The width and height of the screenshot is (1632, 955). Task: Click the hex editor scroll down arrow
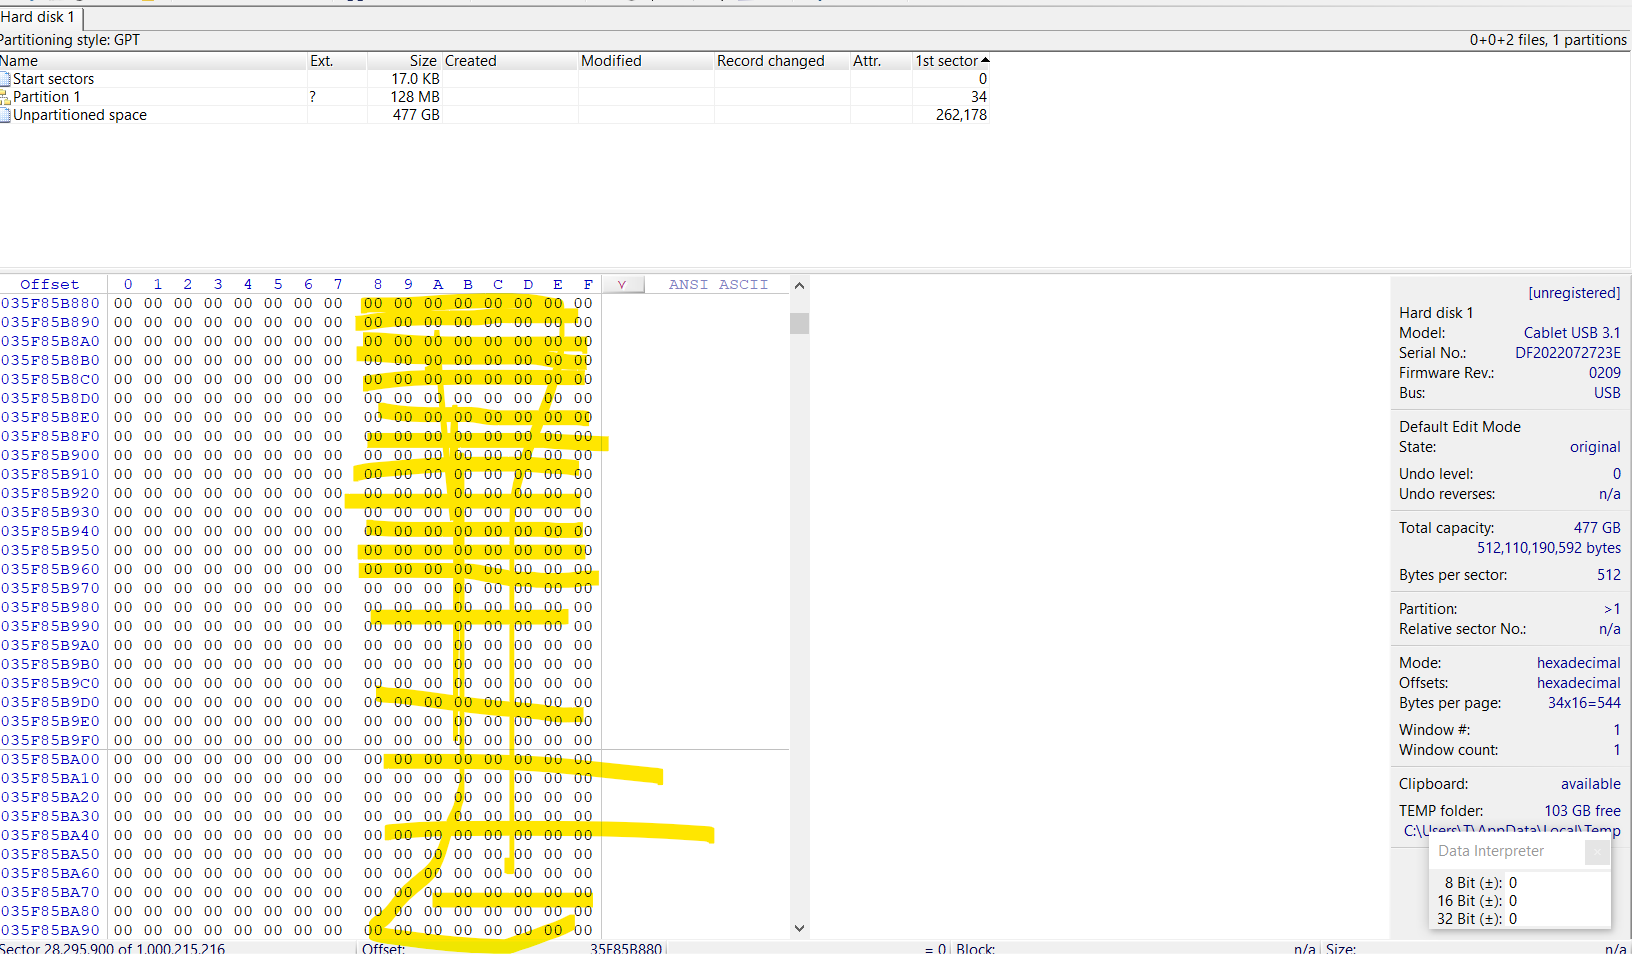[799, 928]
